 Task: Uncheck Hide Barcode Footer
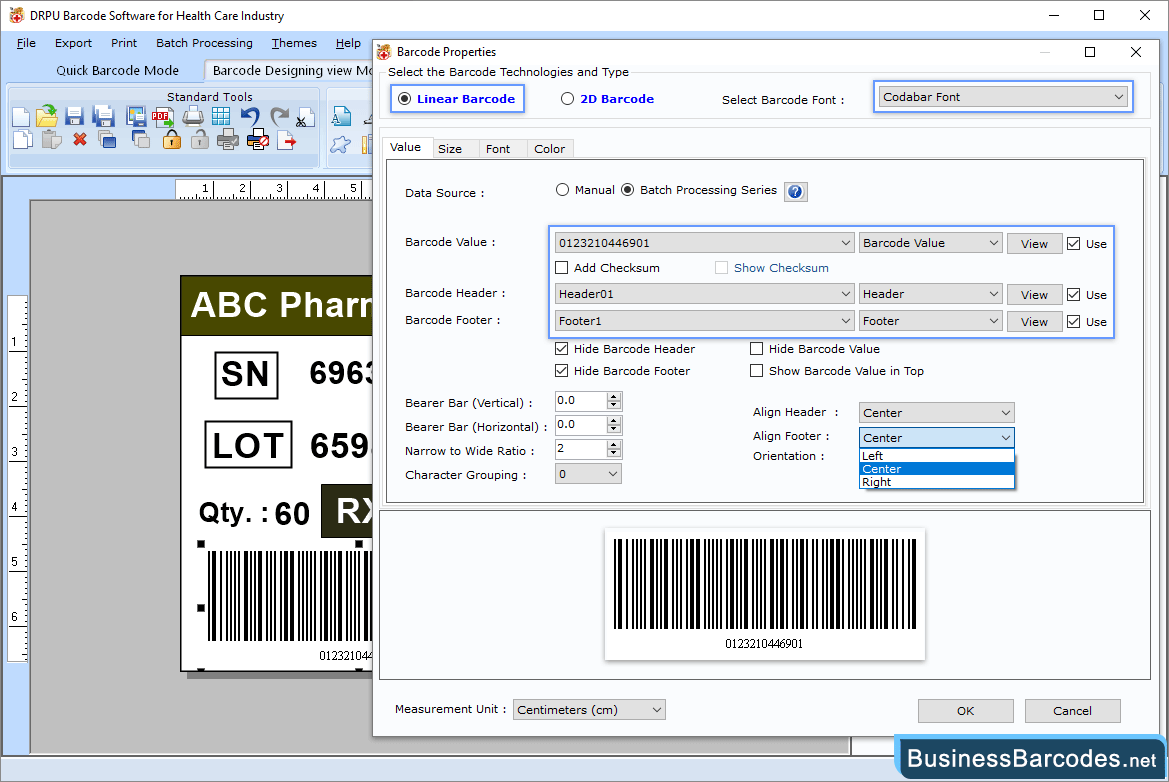click(562, 371)
